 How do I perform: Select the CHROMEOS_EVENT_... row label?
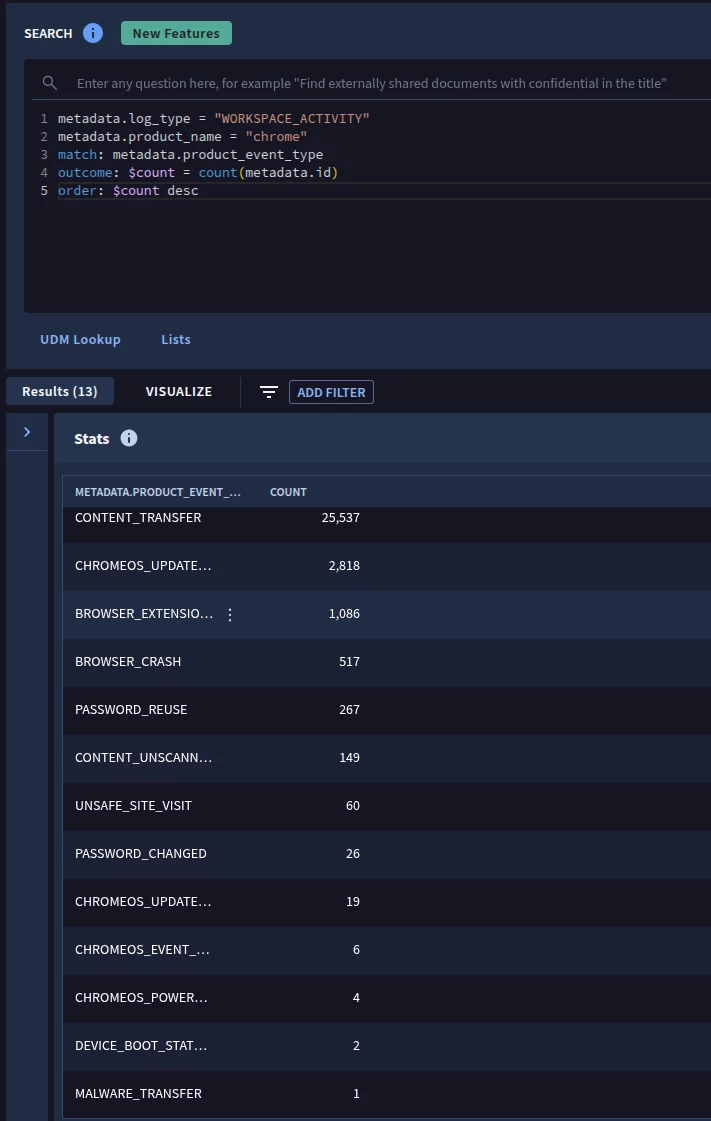(x=142, y=949)
